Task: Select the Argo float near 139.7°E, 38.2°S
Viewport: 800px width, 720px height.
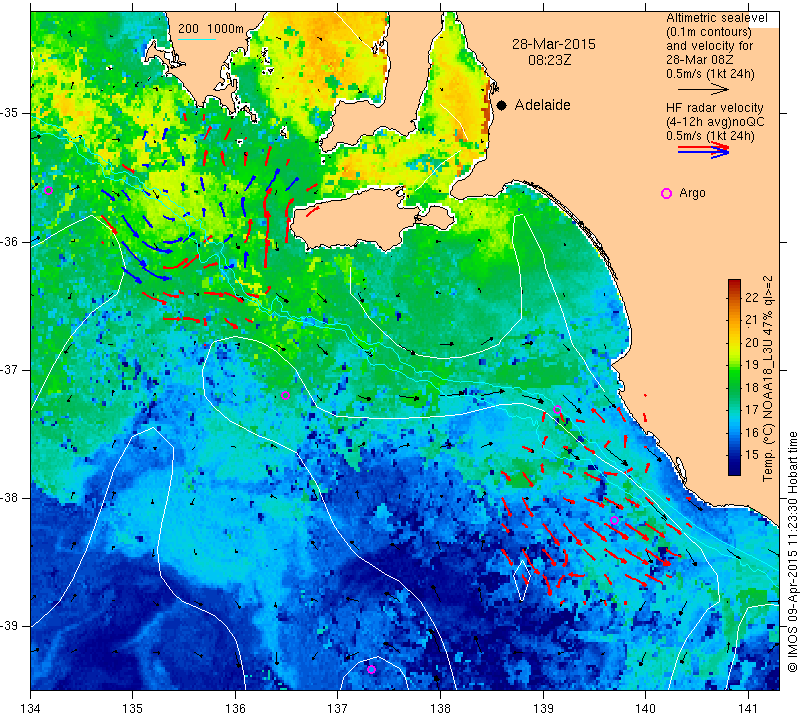Action: click(x=614, y=520)
